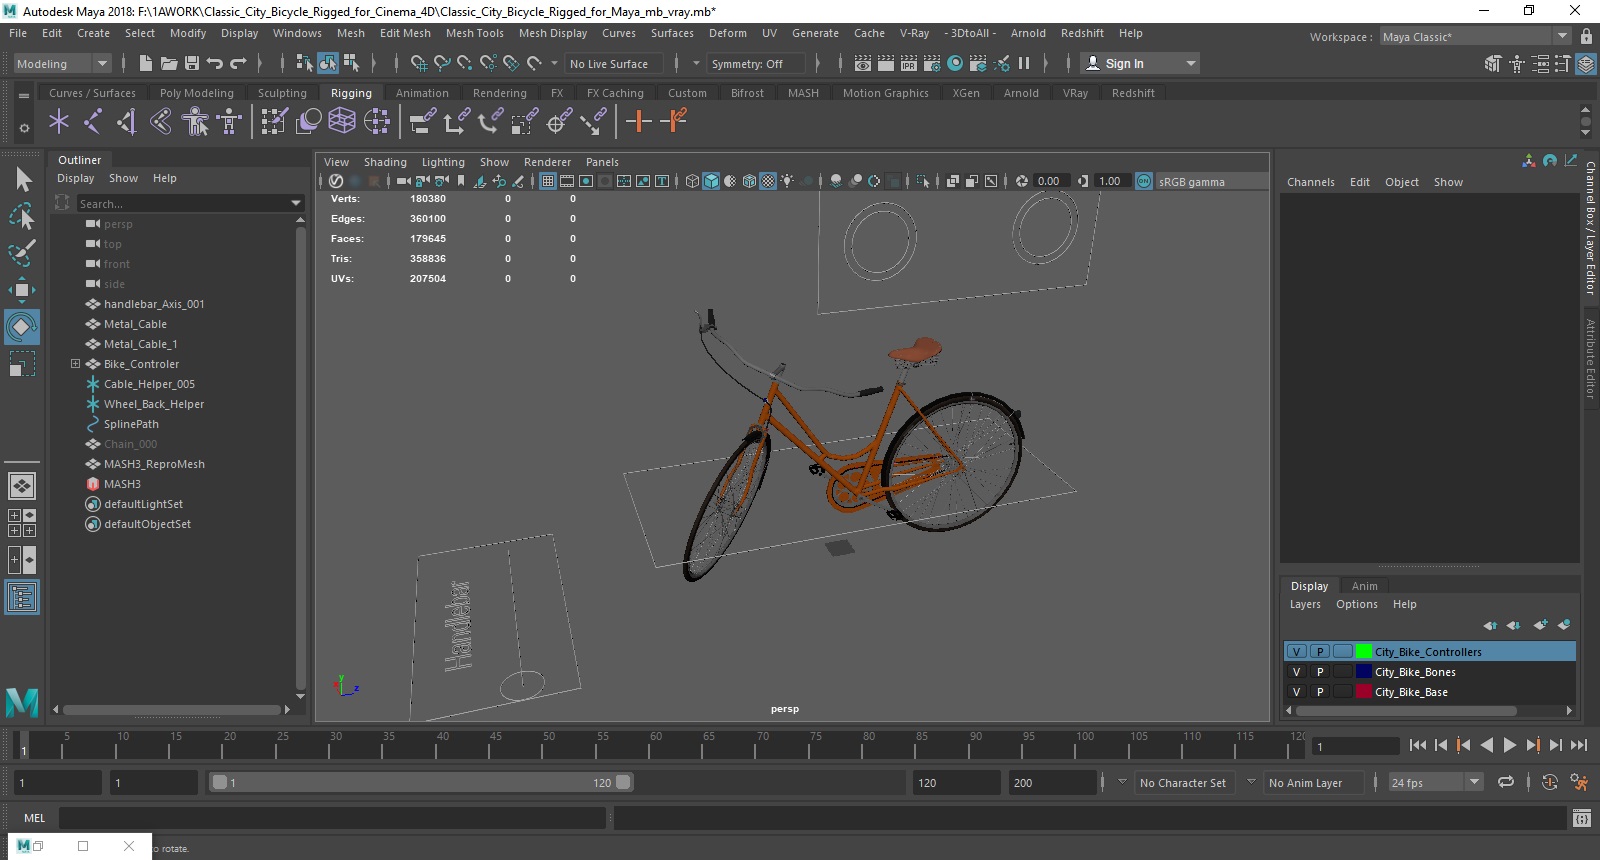Click the Set Key plus shelf icon
This screenshot has width=1600, height=860.
click(x=638, y=122)
